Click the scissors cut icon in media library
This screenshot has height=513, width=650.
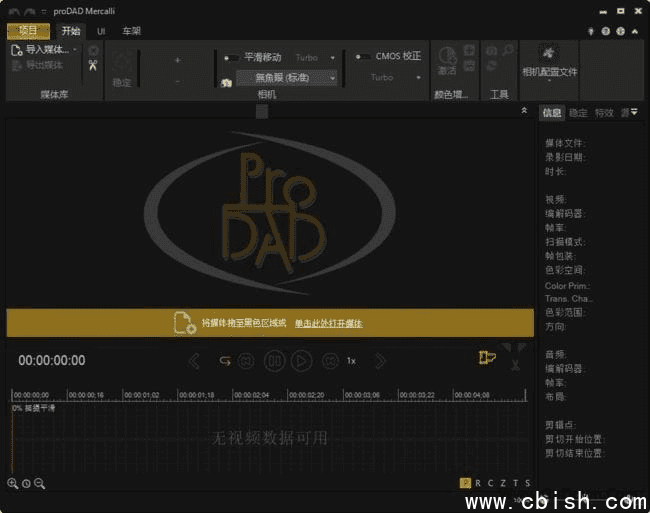[93, 65]
